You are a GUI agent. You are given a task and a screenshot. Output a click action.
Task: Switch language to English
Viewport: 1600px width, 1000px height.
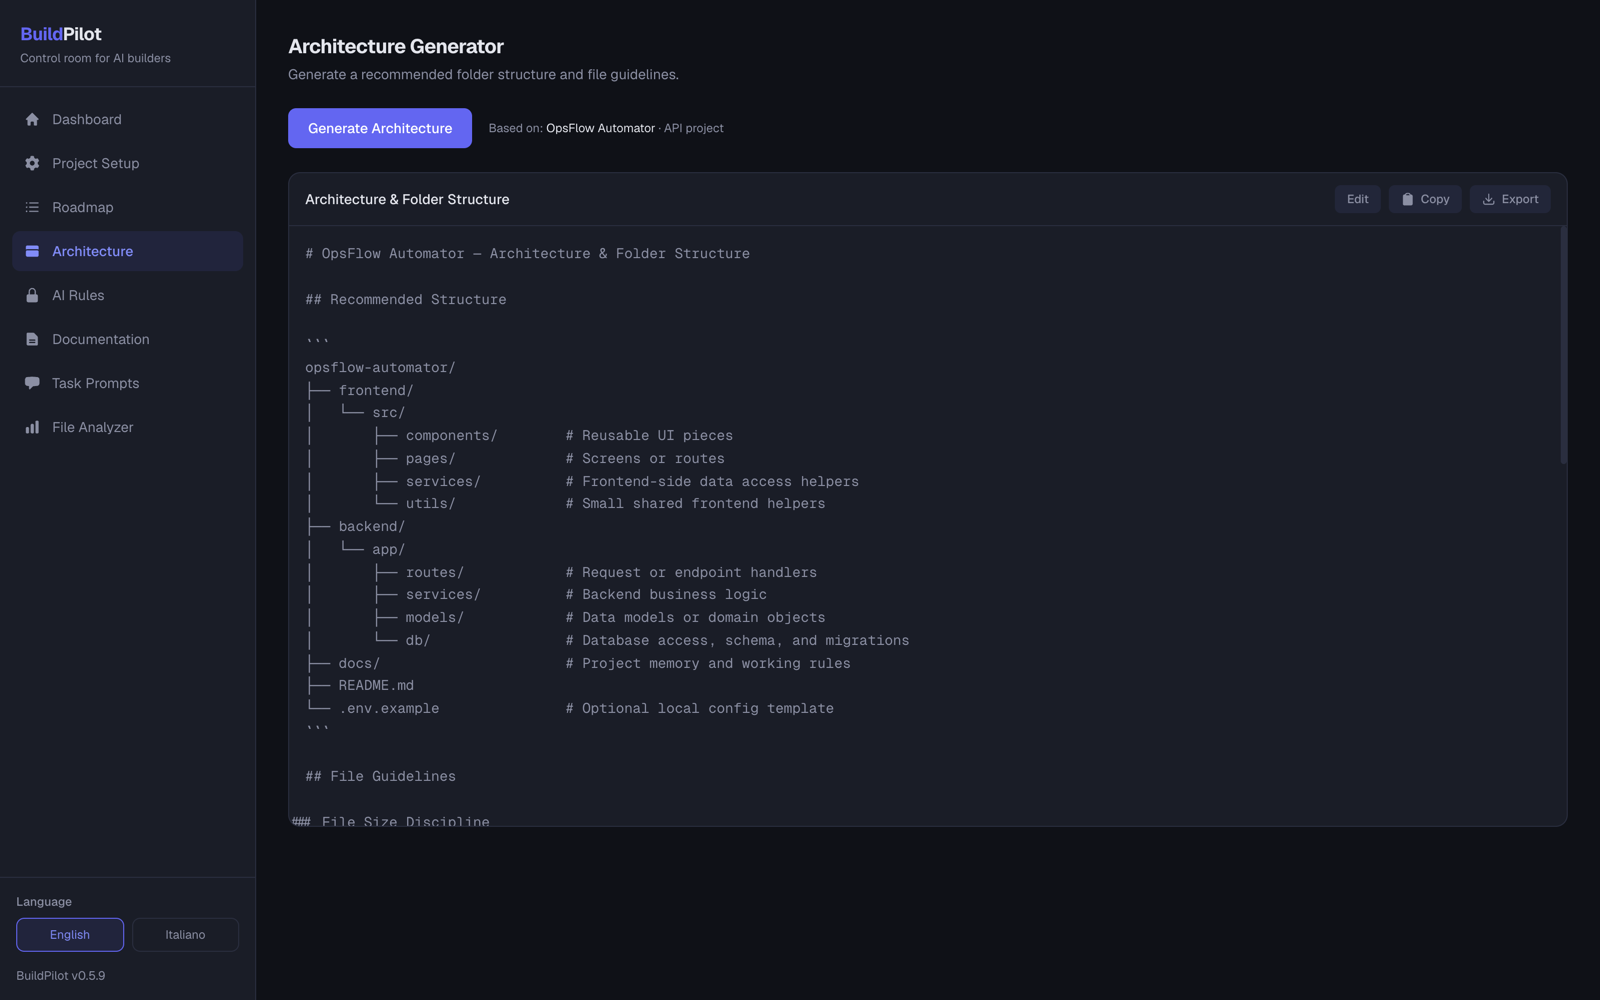[x=70, y=934]
